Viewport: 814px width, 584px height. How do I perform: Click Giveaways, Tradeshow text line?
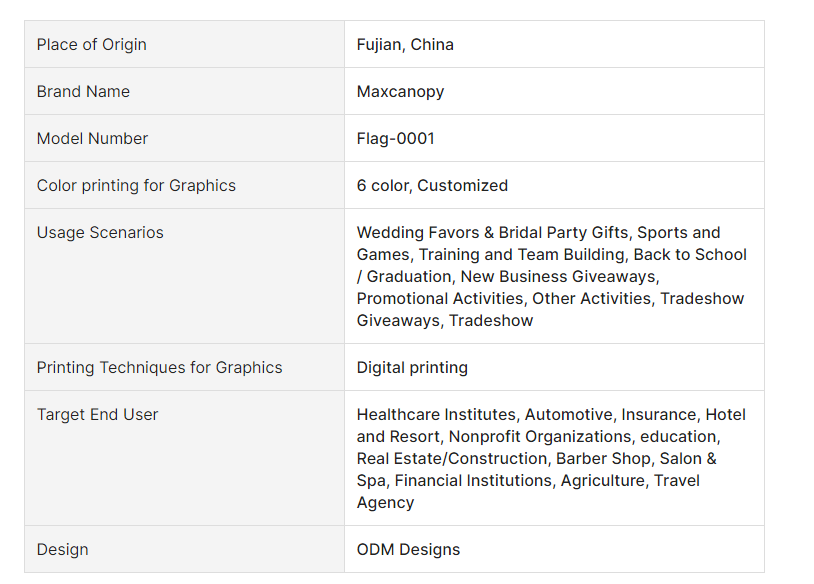[x=444, y=321]
